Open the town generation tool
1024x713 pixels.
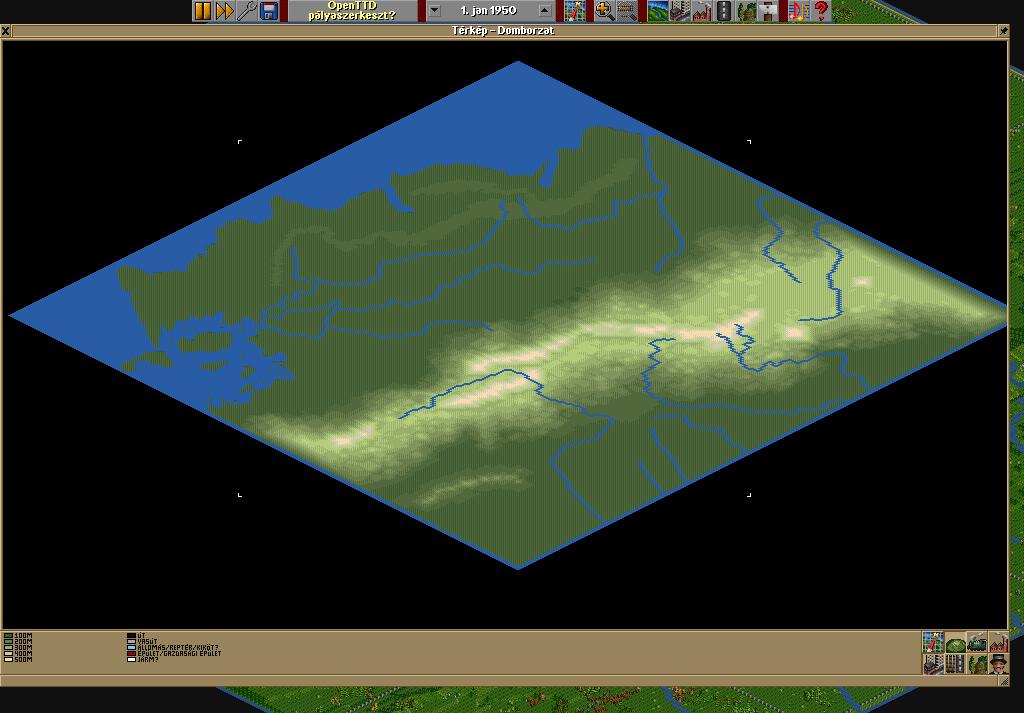[679, 10]
